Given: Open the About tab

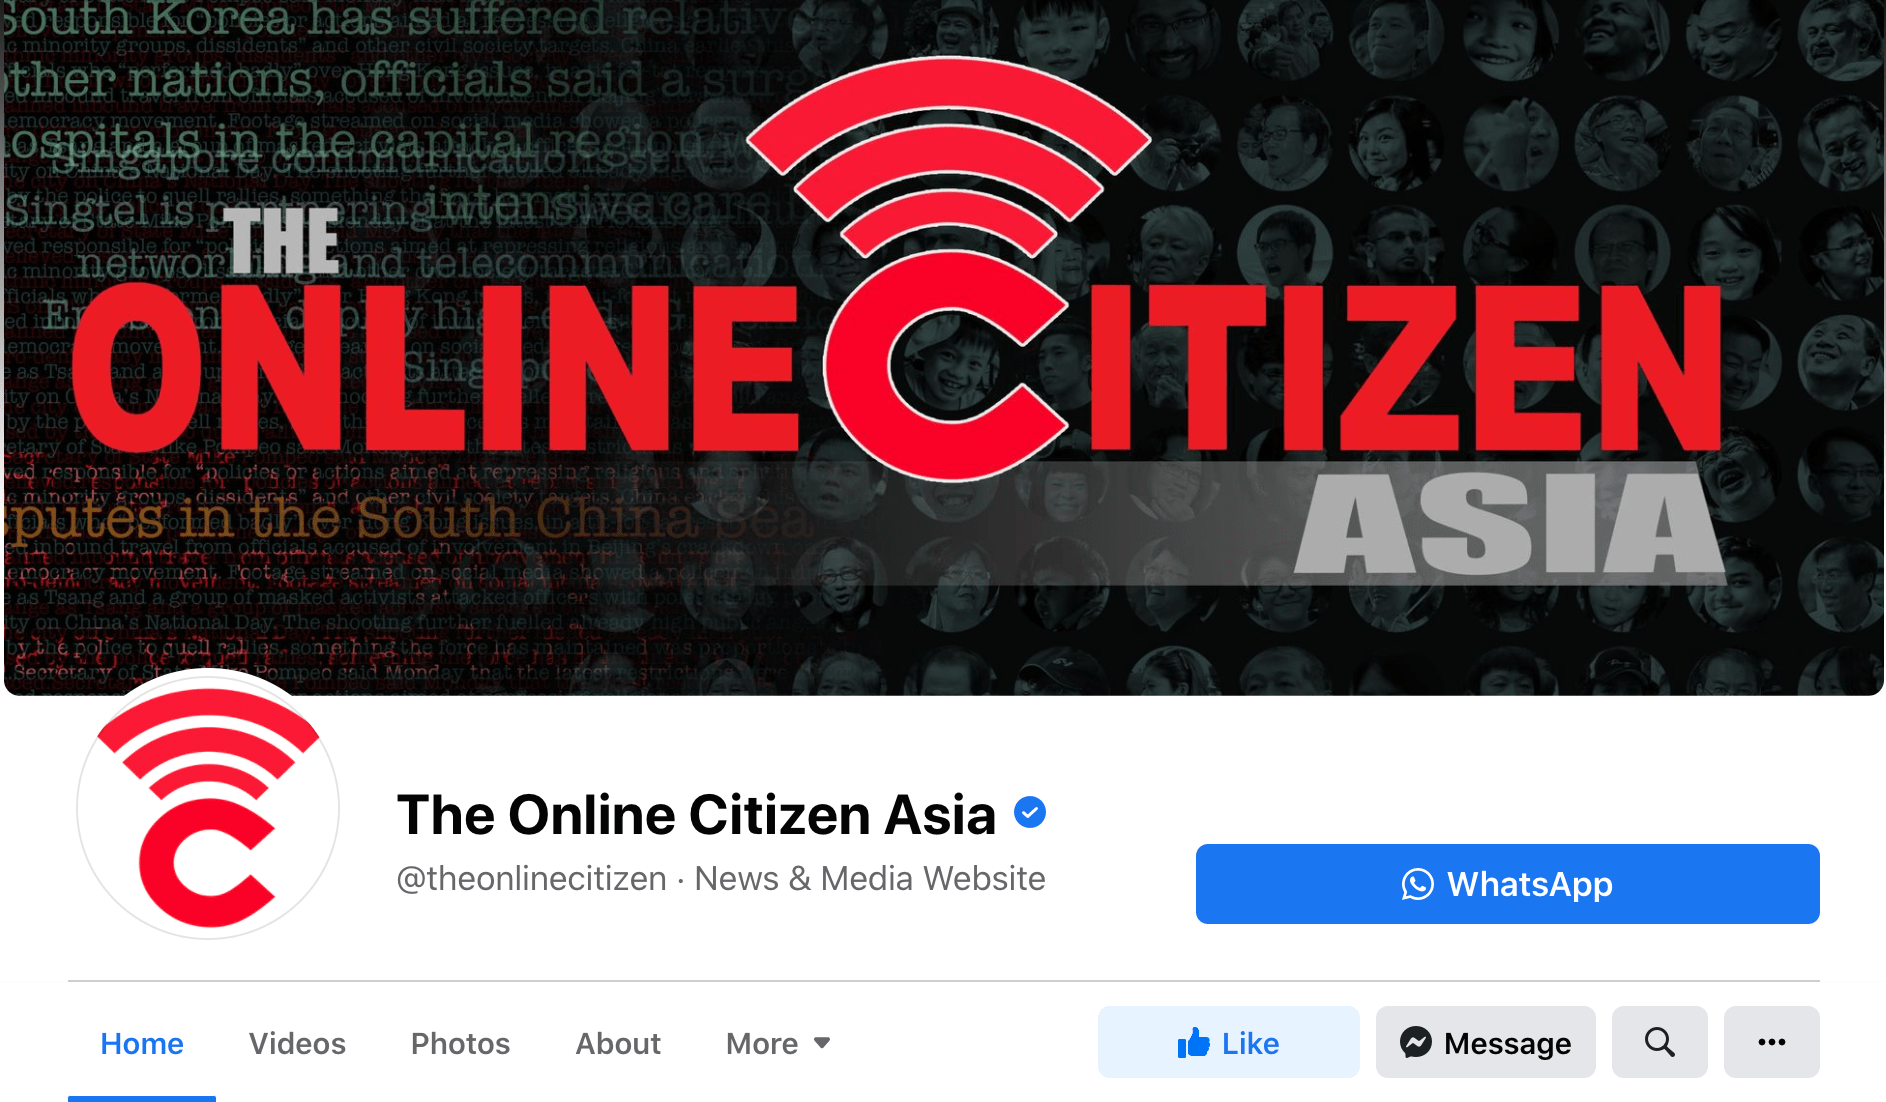Looking at the screenshot, I should [618, 1043].
